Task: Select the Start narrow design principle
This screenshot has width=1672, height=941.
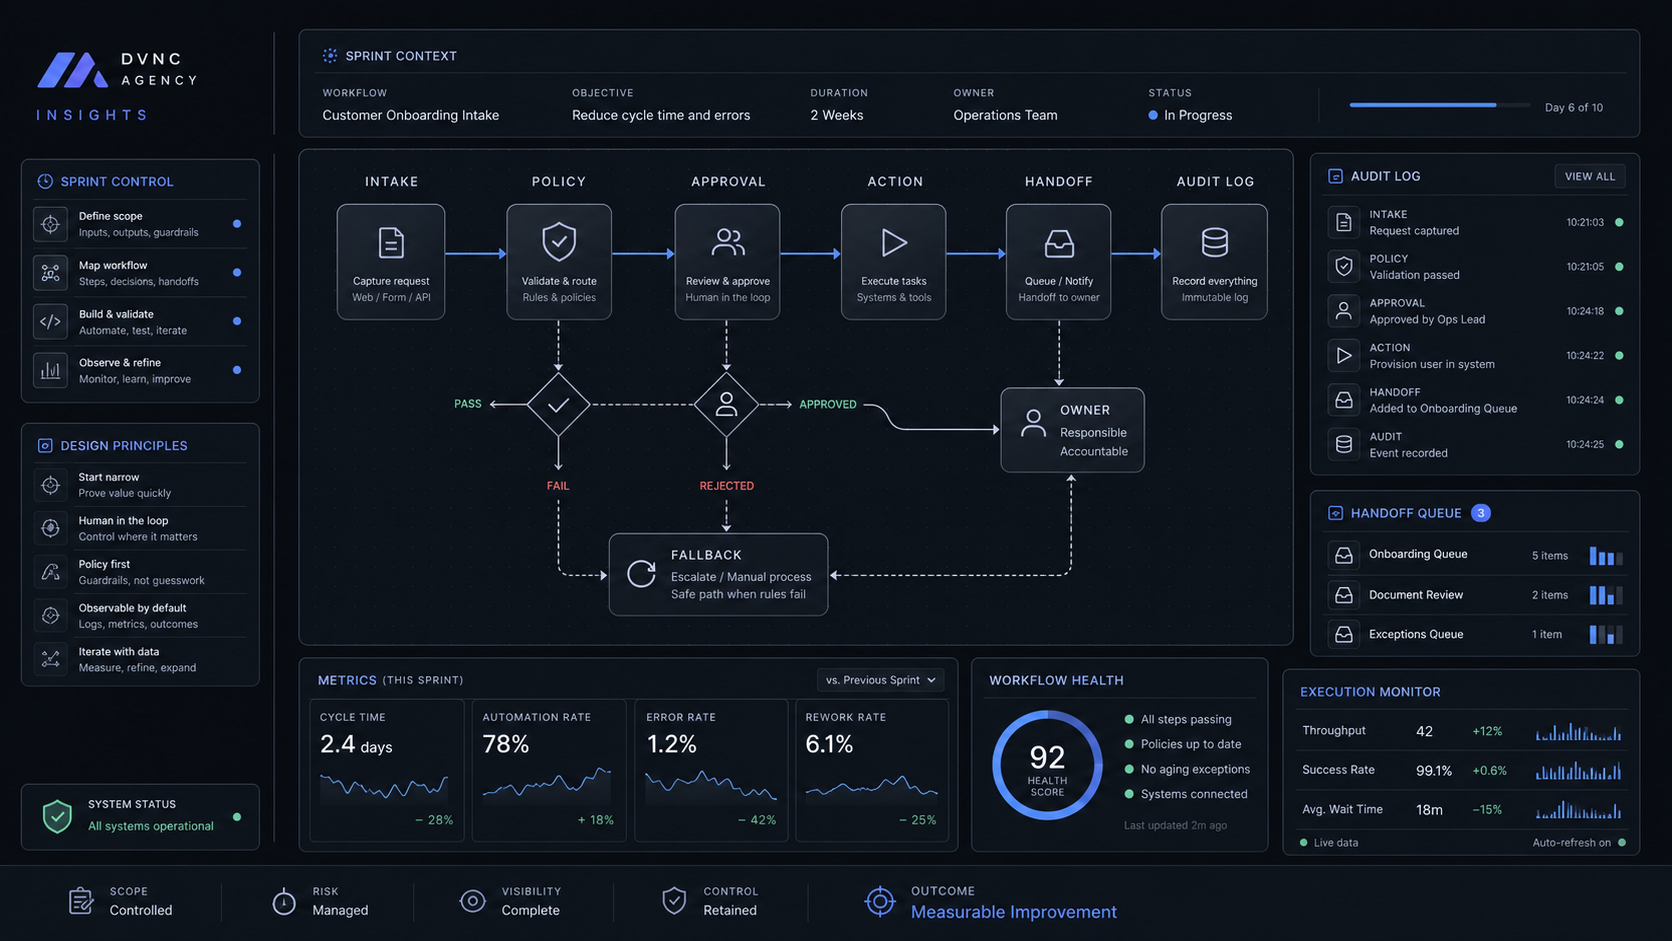Action: coord(140,485)
